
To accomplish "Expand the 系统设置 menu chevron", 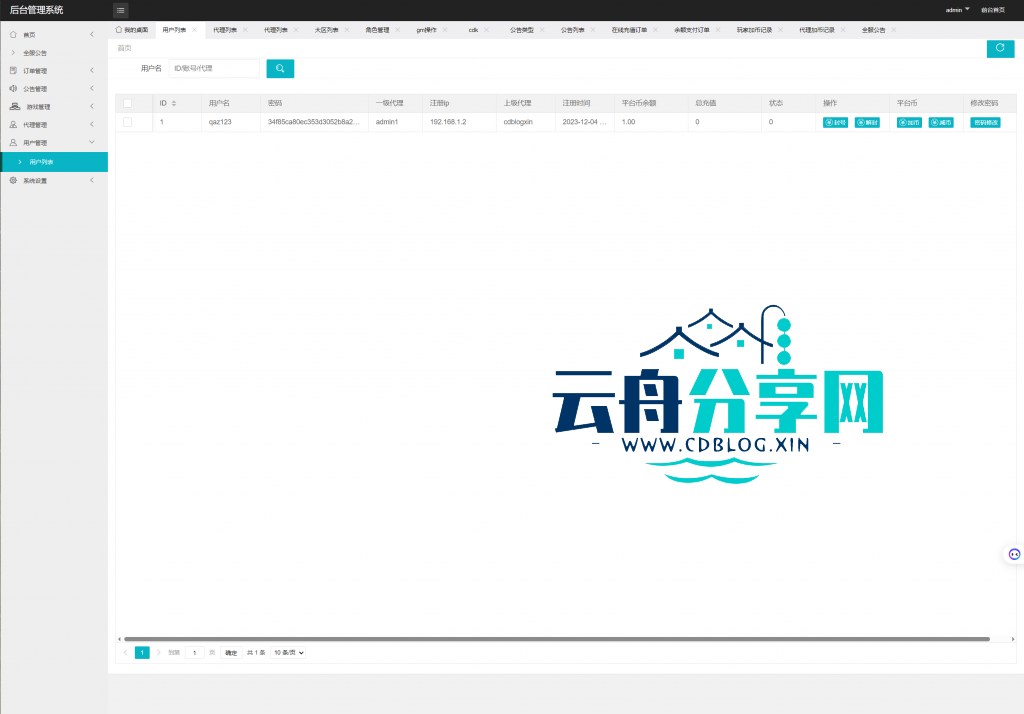I will pyautogui.click(x=92, y=180).
